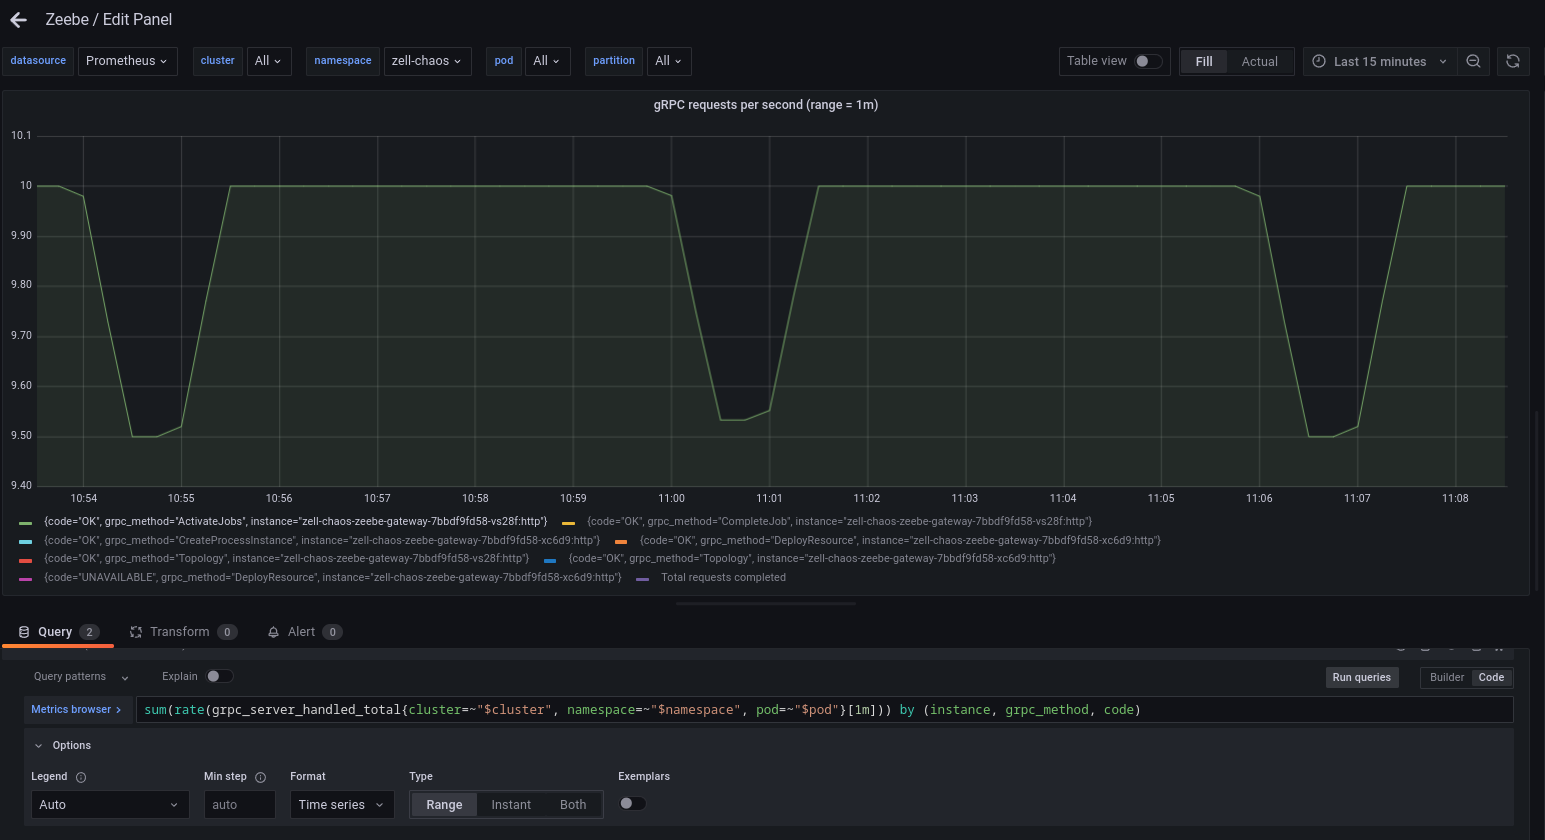Choose Range query type

pyautogui.click(x=444, y=805)
